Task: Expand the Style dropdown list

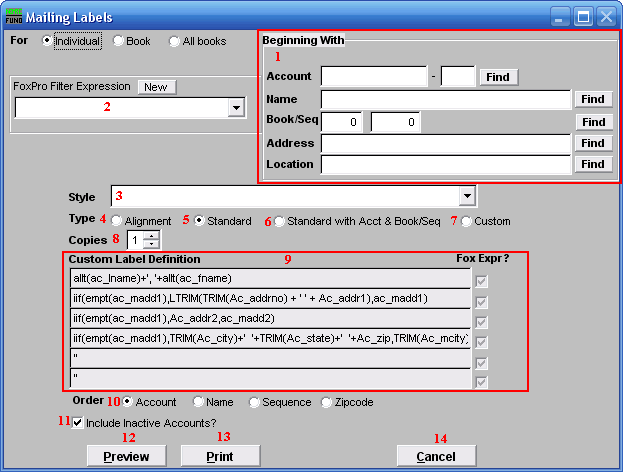Action: tap(466, 196)
